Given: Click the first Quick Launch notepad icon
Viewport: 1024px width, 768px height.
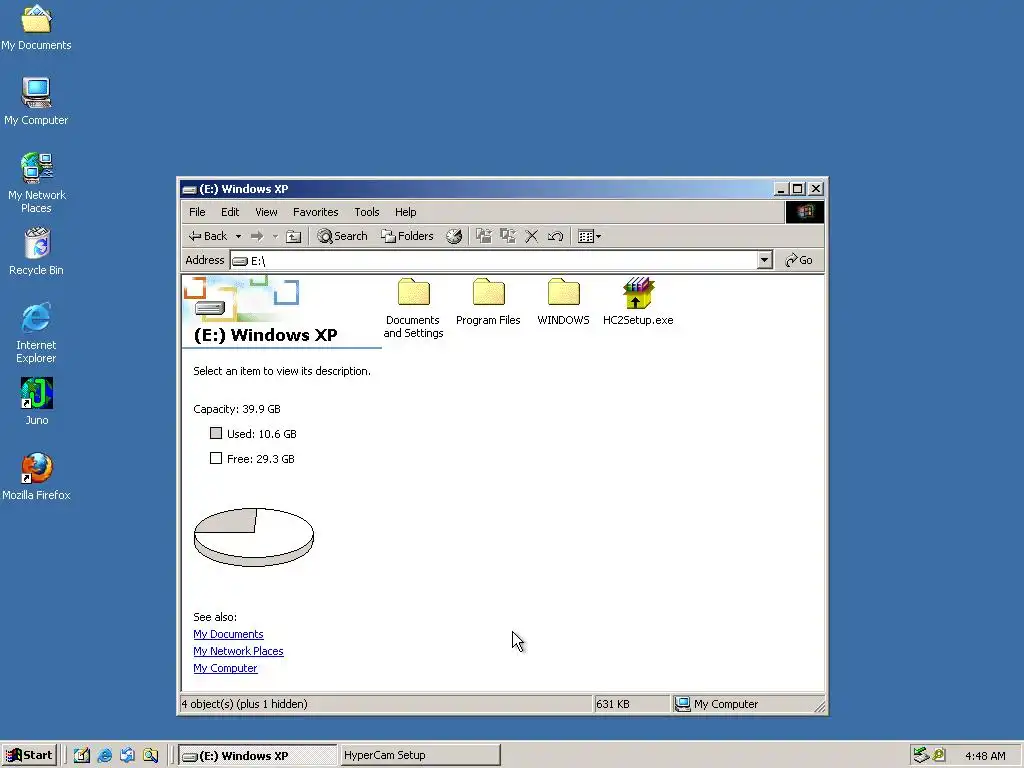Looking at the screenshot, I should coord(82,755).
